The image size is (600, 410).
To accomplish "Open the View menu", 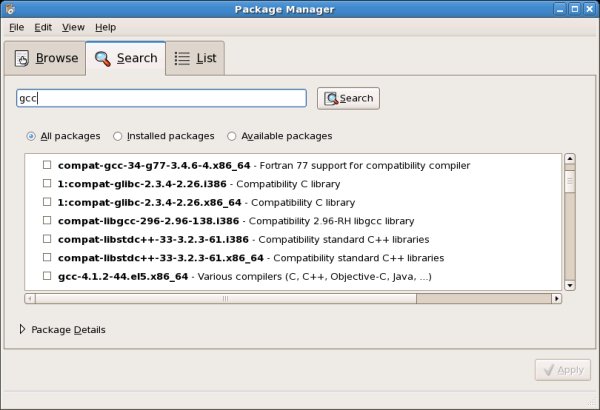I will [x=73, y=27].
